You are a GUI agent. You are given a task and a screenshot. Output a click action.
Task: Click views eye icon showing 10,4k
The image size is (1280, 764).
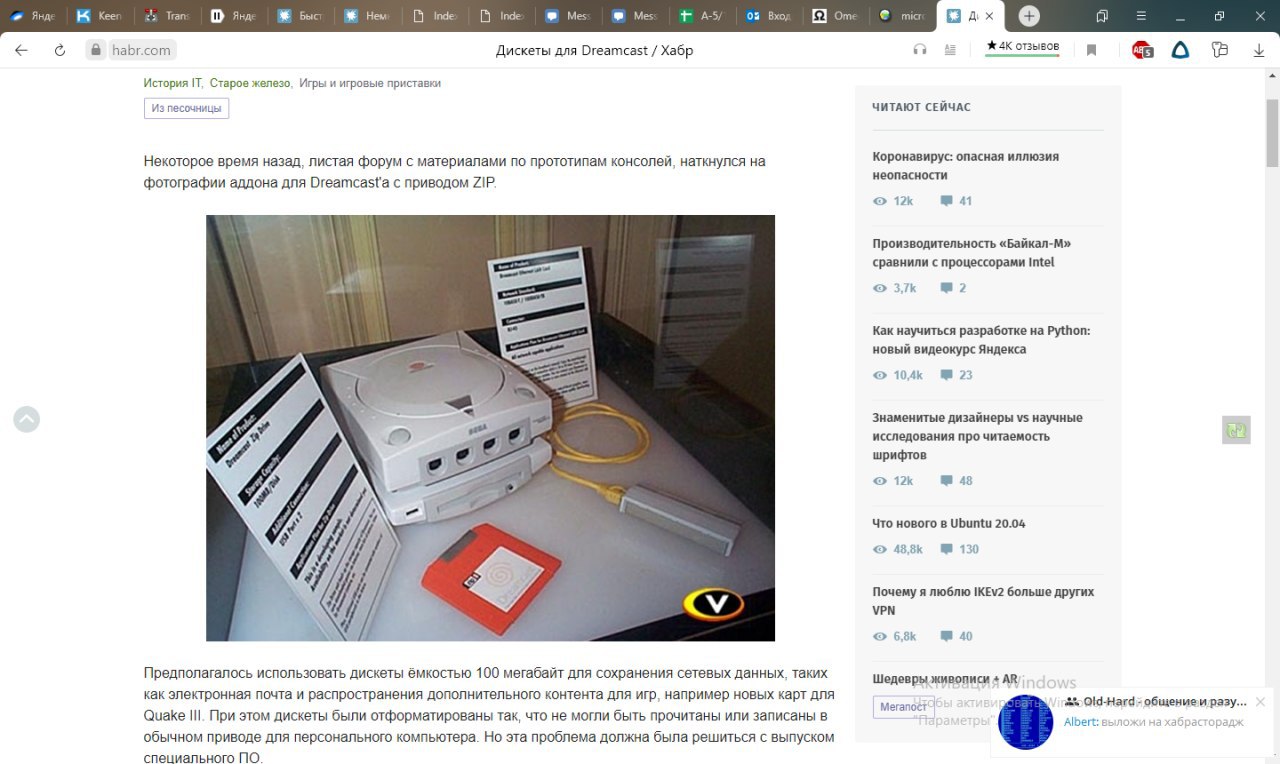coord(880,375)
